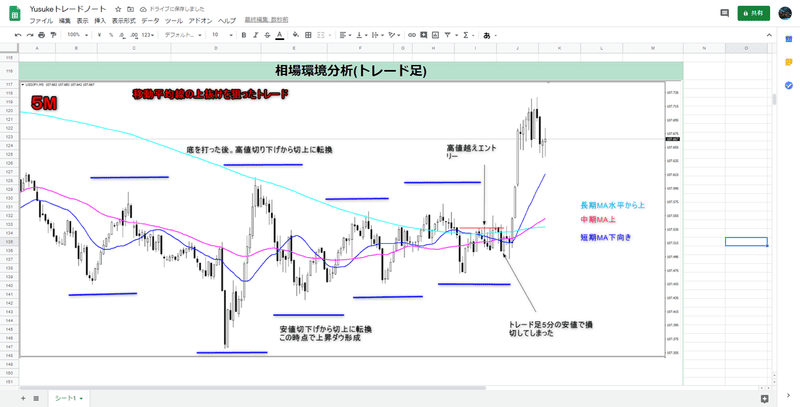Open the 123 number format dropdown
This screenshot has height=407, width=800.
click(148, 35)
